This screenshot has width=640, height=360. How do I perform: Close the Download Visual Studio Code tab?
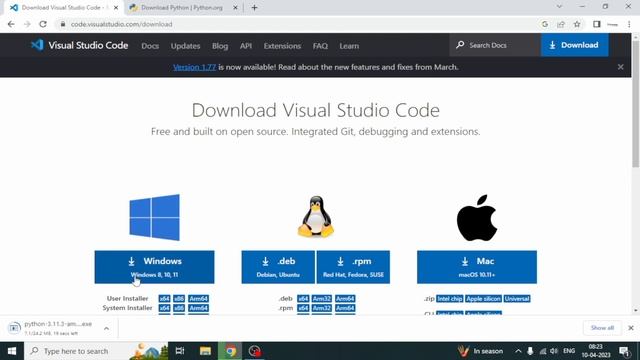pyautogui.click(x=116, y=7)
